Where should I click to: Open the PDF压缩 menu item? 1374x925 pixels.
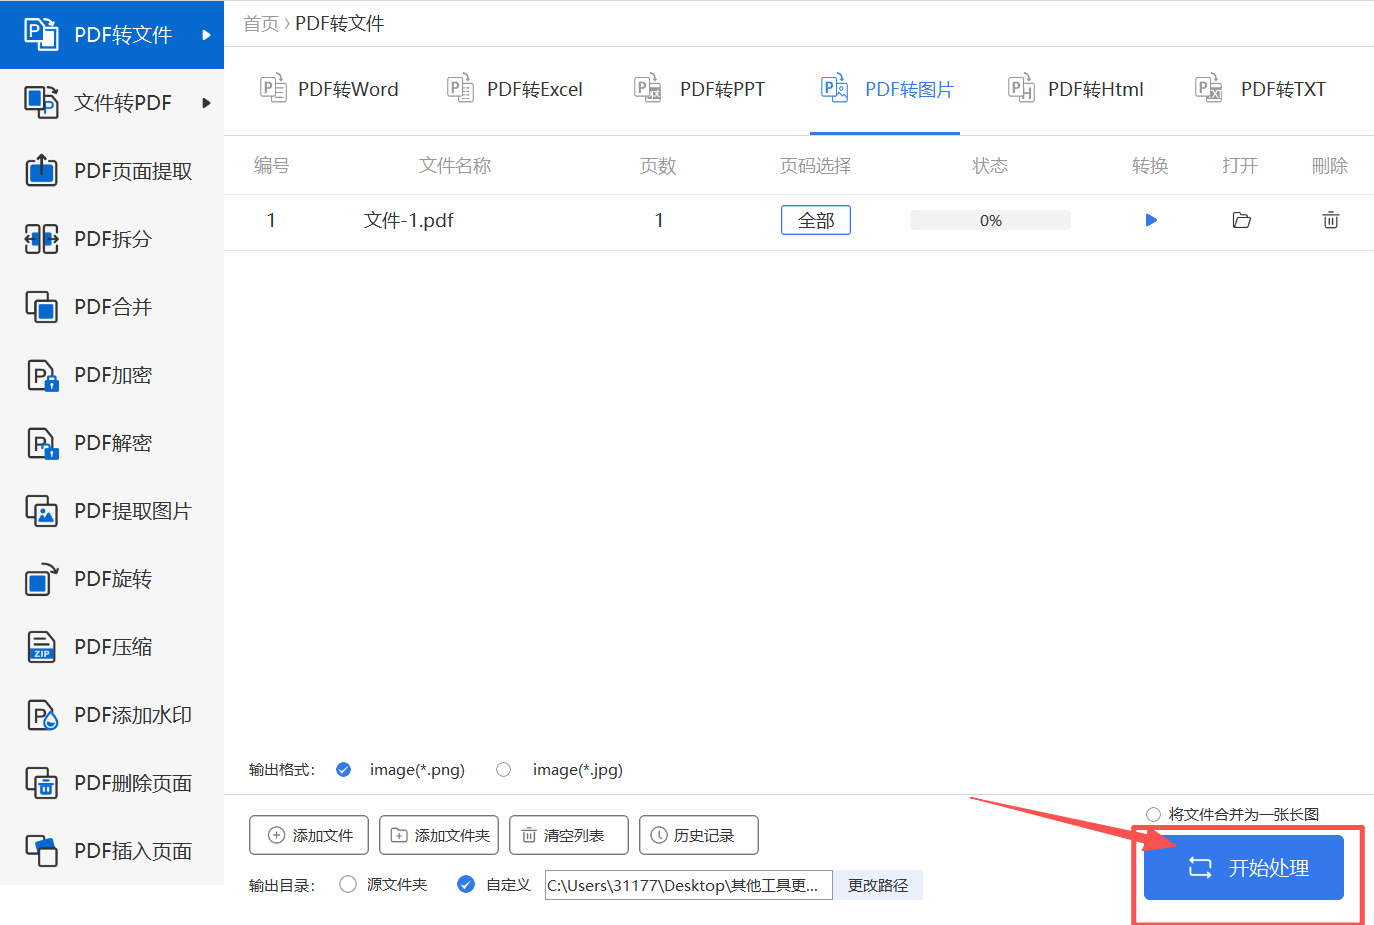[x=112, y=647]
